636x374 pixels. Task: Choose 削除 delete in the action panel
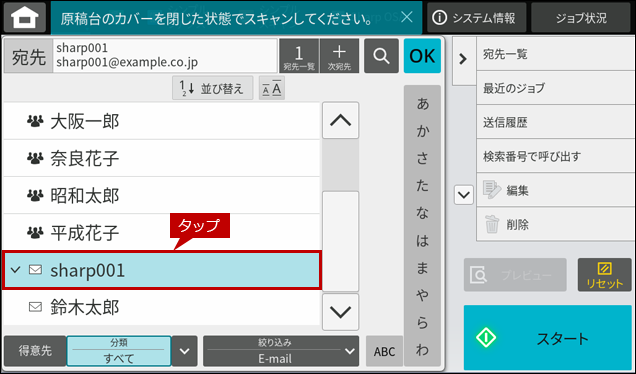pos(556,224)
